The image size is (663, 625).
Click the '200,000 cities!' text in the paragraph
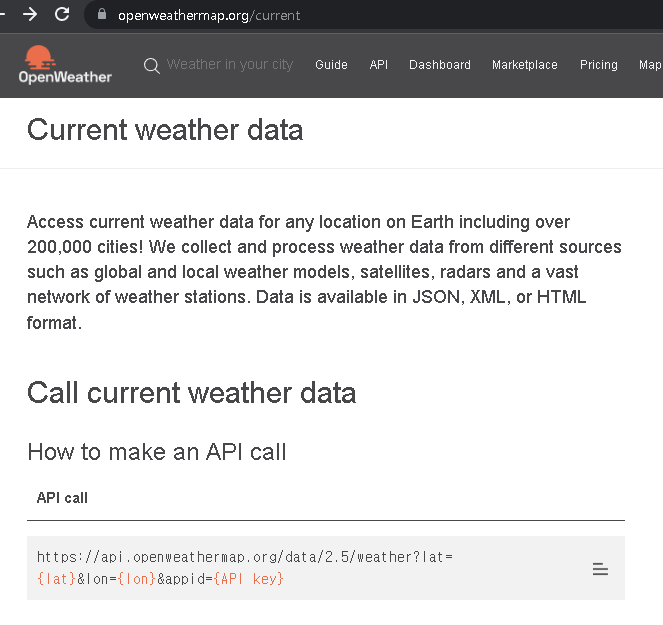pyautogui.click(x=85, y=247)
